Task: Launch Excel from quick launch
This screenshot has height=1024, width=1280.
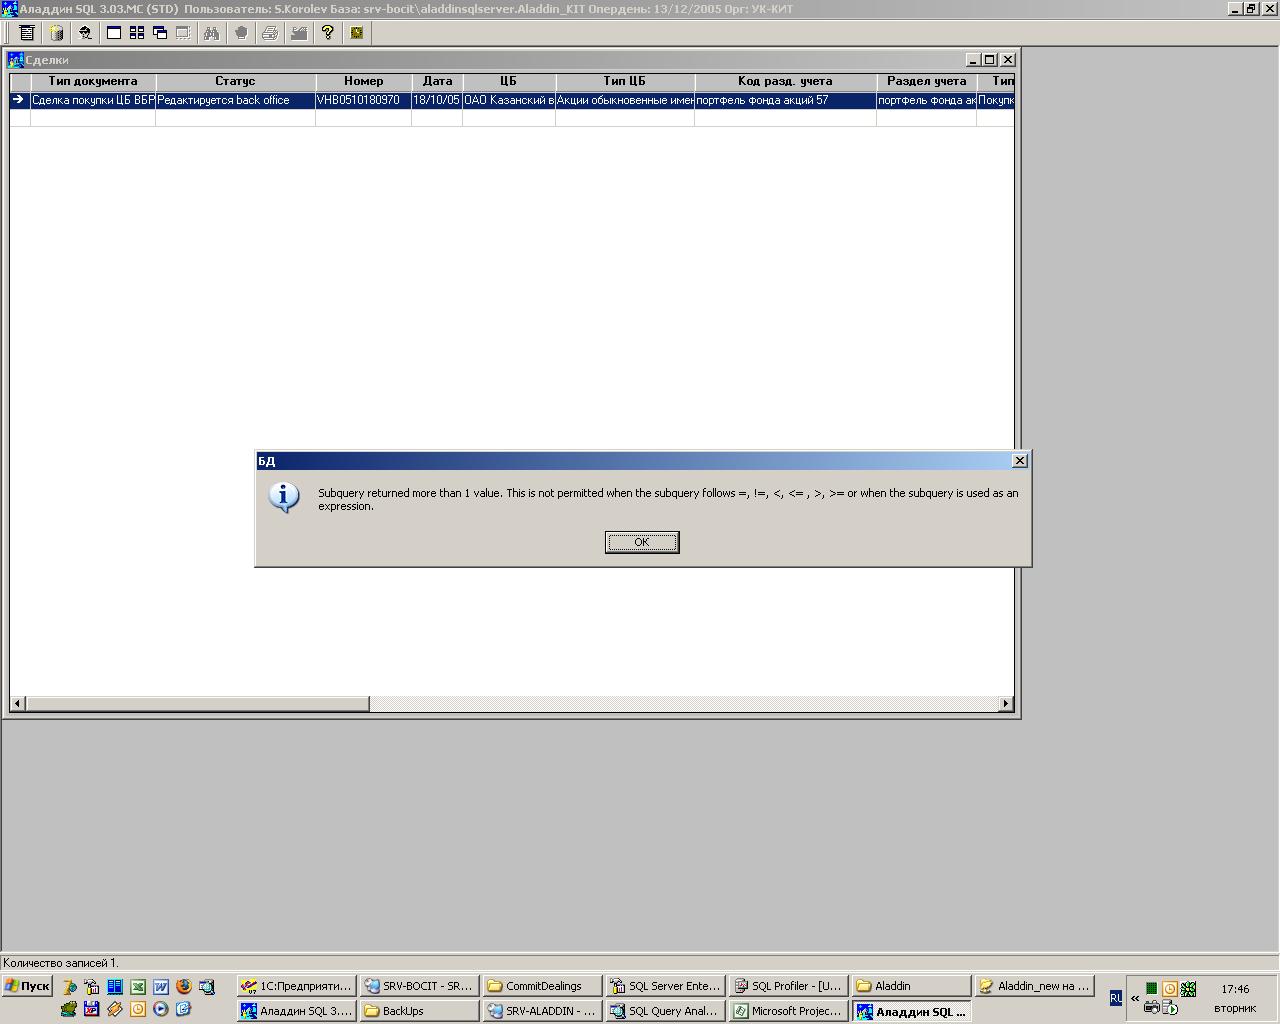Action: click(137, 987)
